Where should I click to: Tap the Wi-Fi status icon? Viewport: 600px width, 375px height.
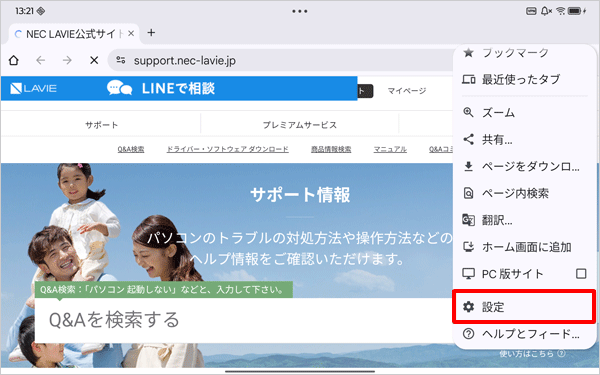[x=561, y=11]
